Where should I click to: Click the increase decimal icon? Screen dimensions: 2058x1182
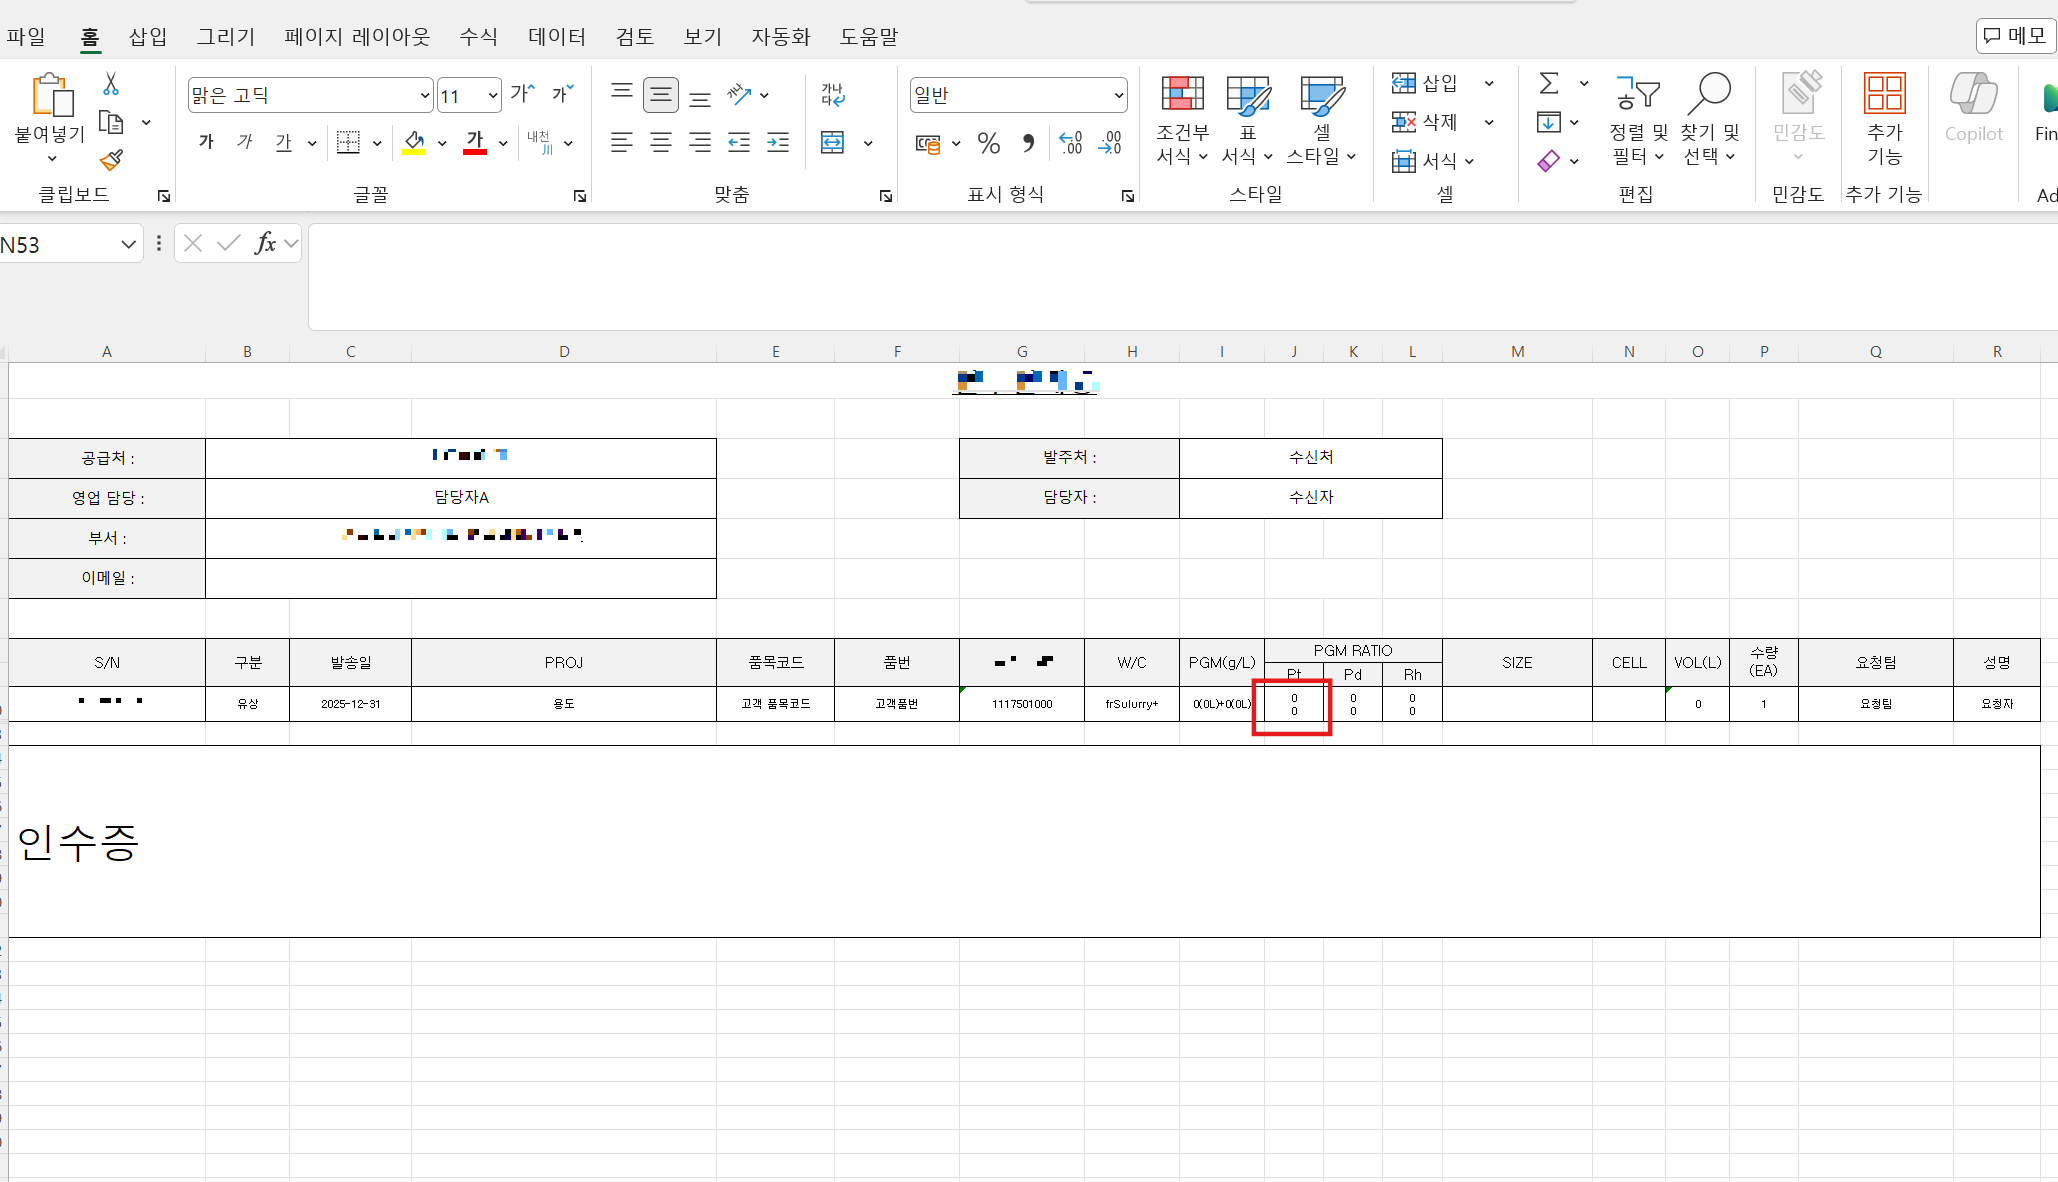coord(1070,143)
